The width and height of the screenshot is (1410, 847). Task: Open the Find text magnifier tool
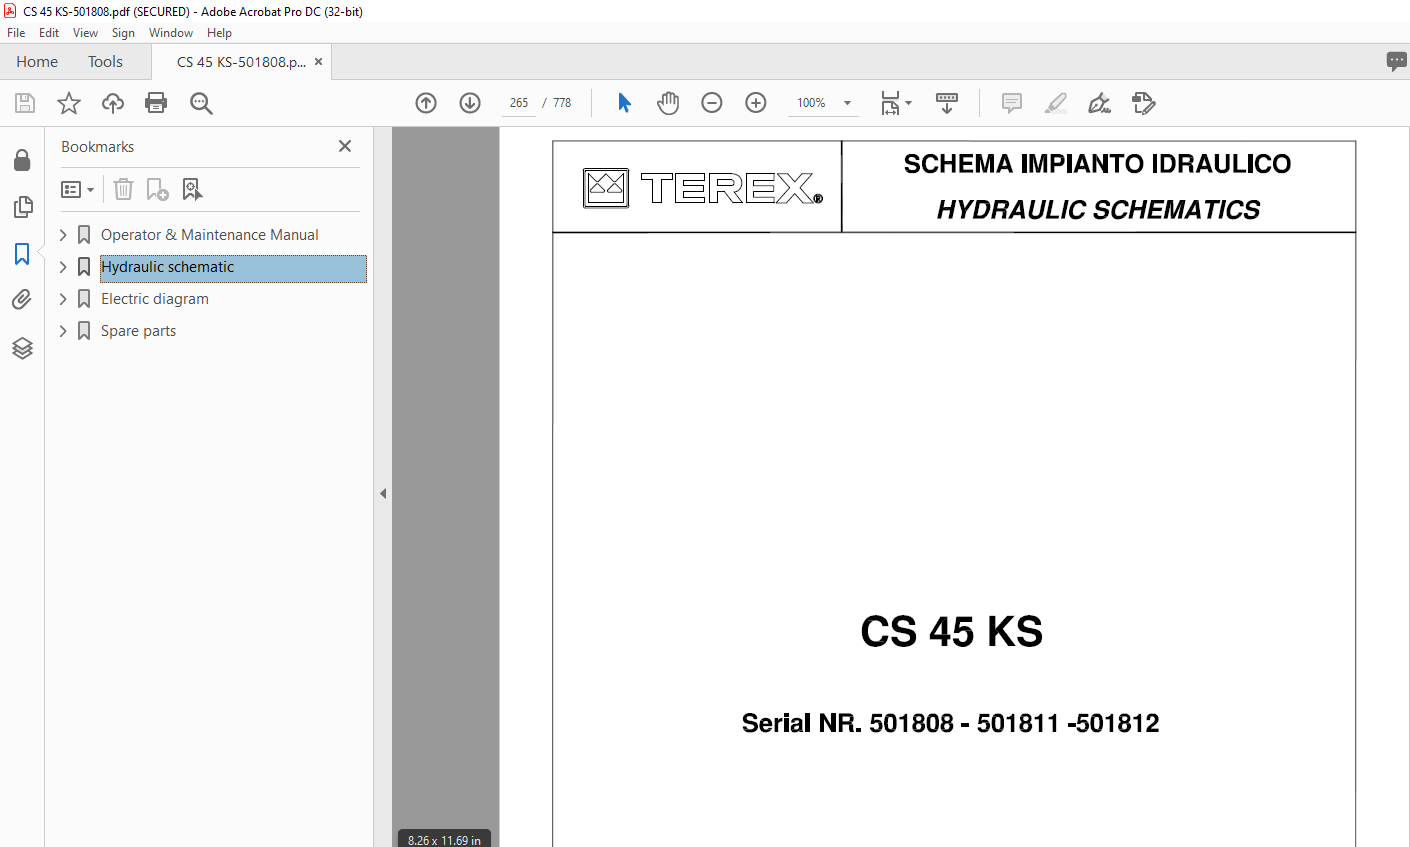pyautogui.click(x=201, y=103)
